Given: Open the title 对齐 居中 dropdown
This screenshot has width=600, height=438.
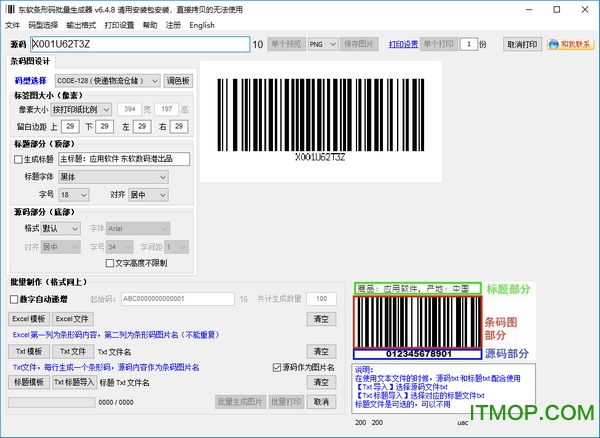Looking at the screenshot, I should point(148,195).
